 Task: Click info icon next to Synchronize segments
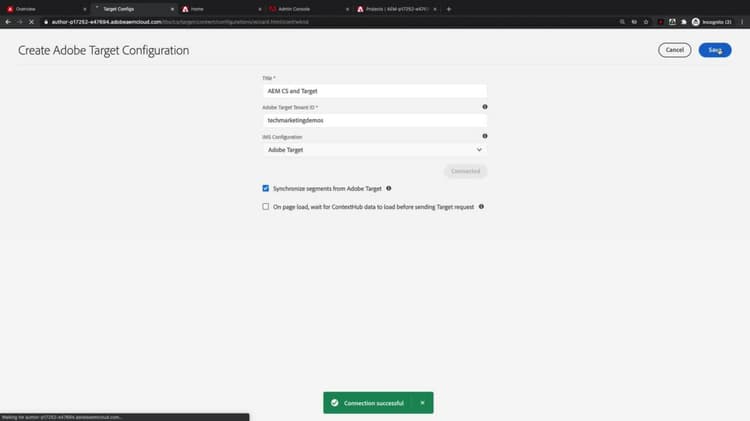coord(388,188)
